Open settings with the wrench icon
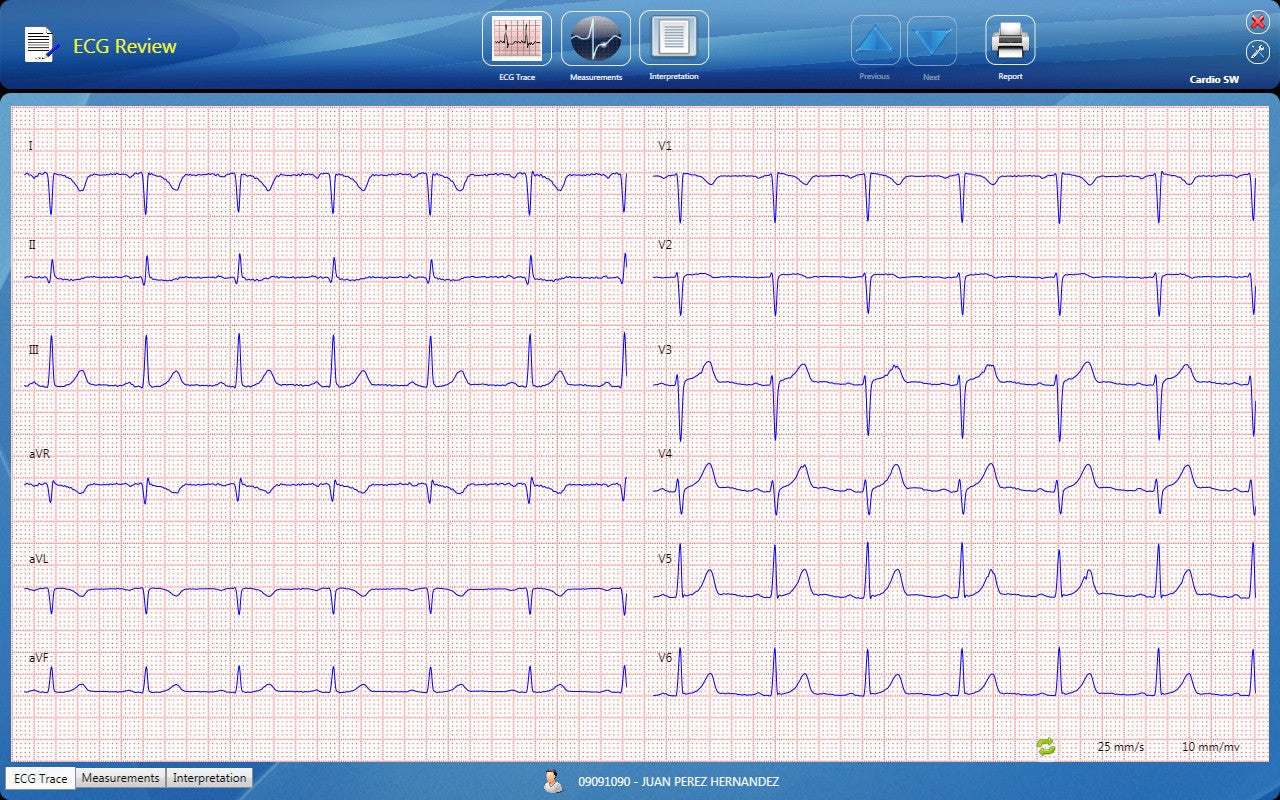This screenshot has height=800, width=1280. point(1257,53)
